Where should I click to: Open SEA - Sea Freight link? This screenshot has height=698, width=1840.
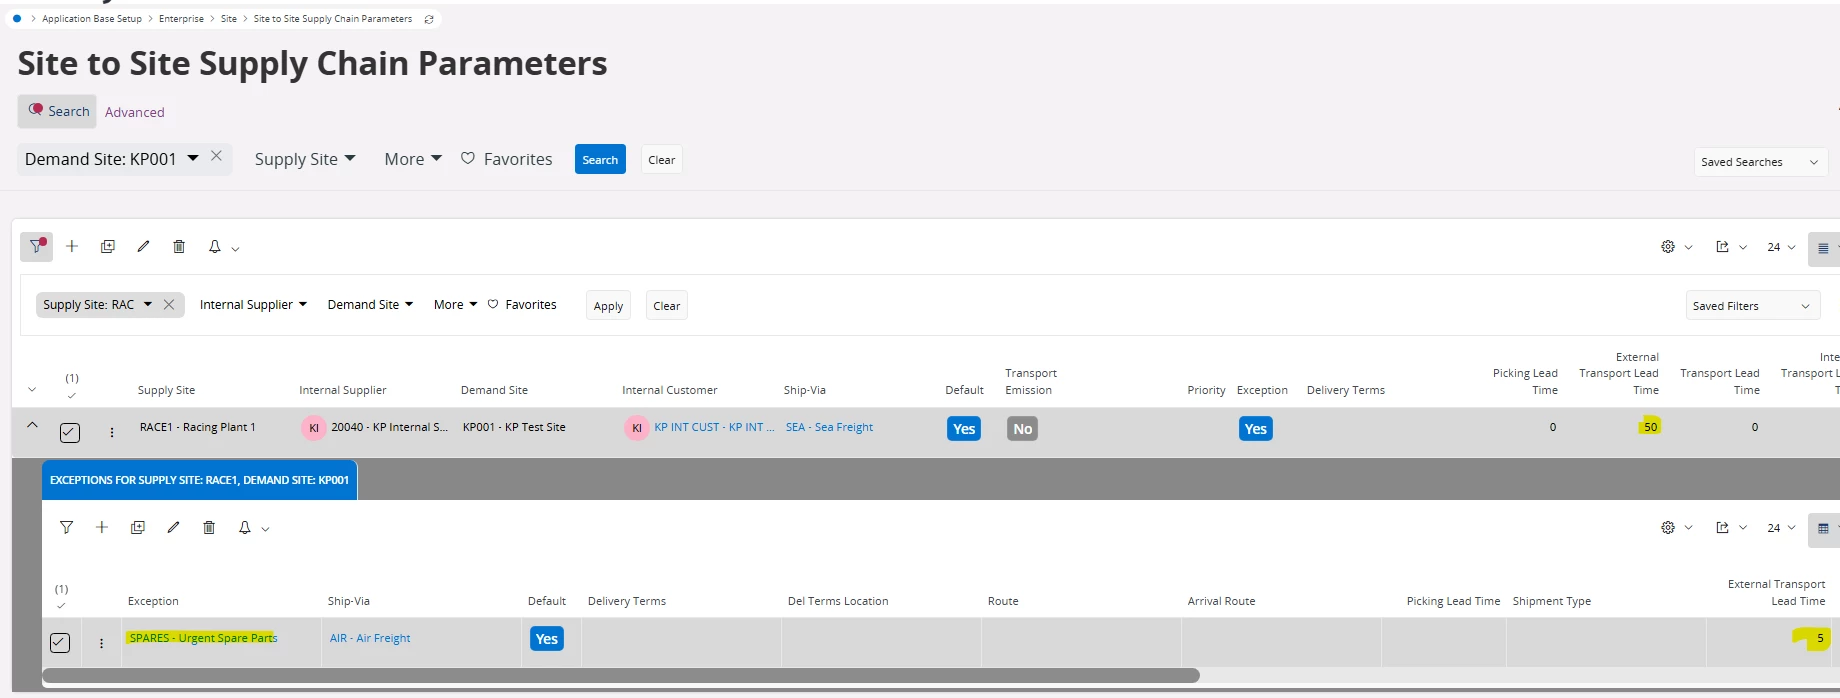pos(829,427)
